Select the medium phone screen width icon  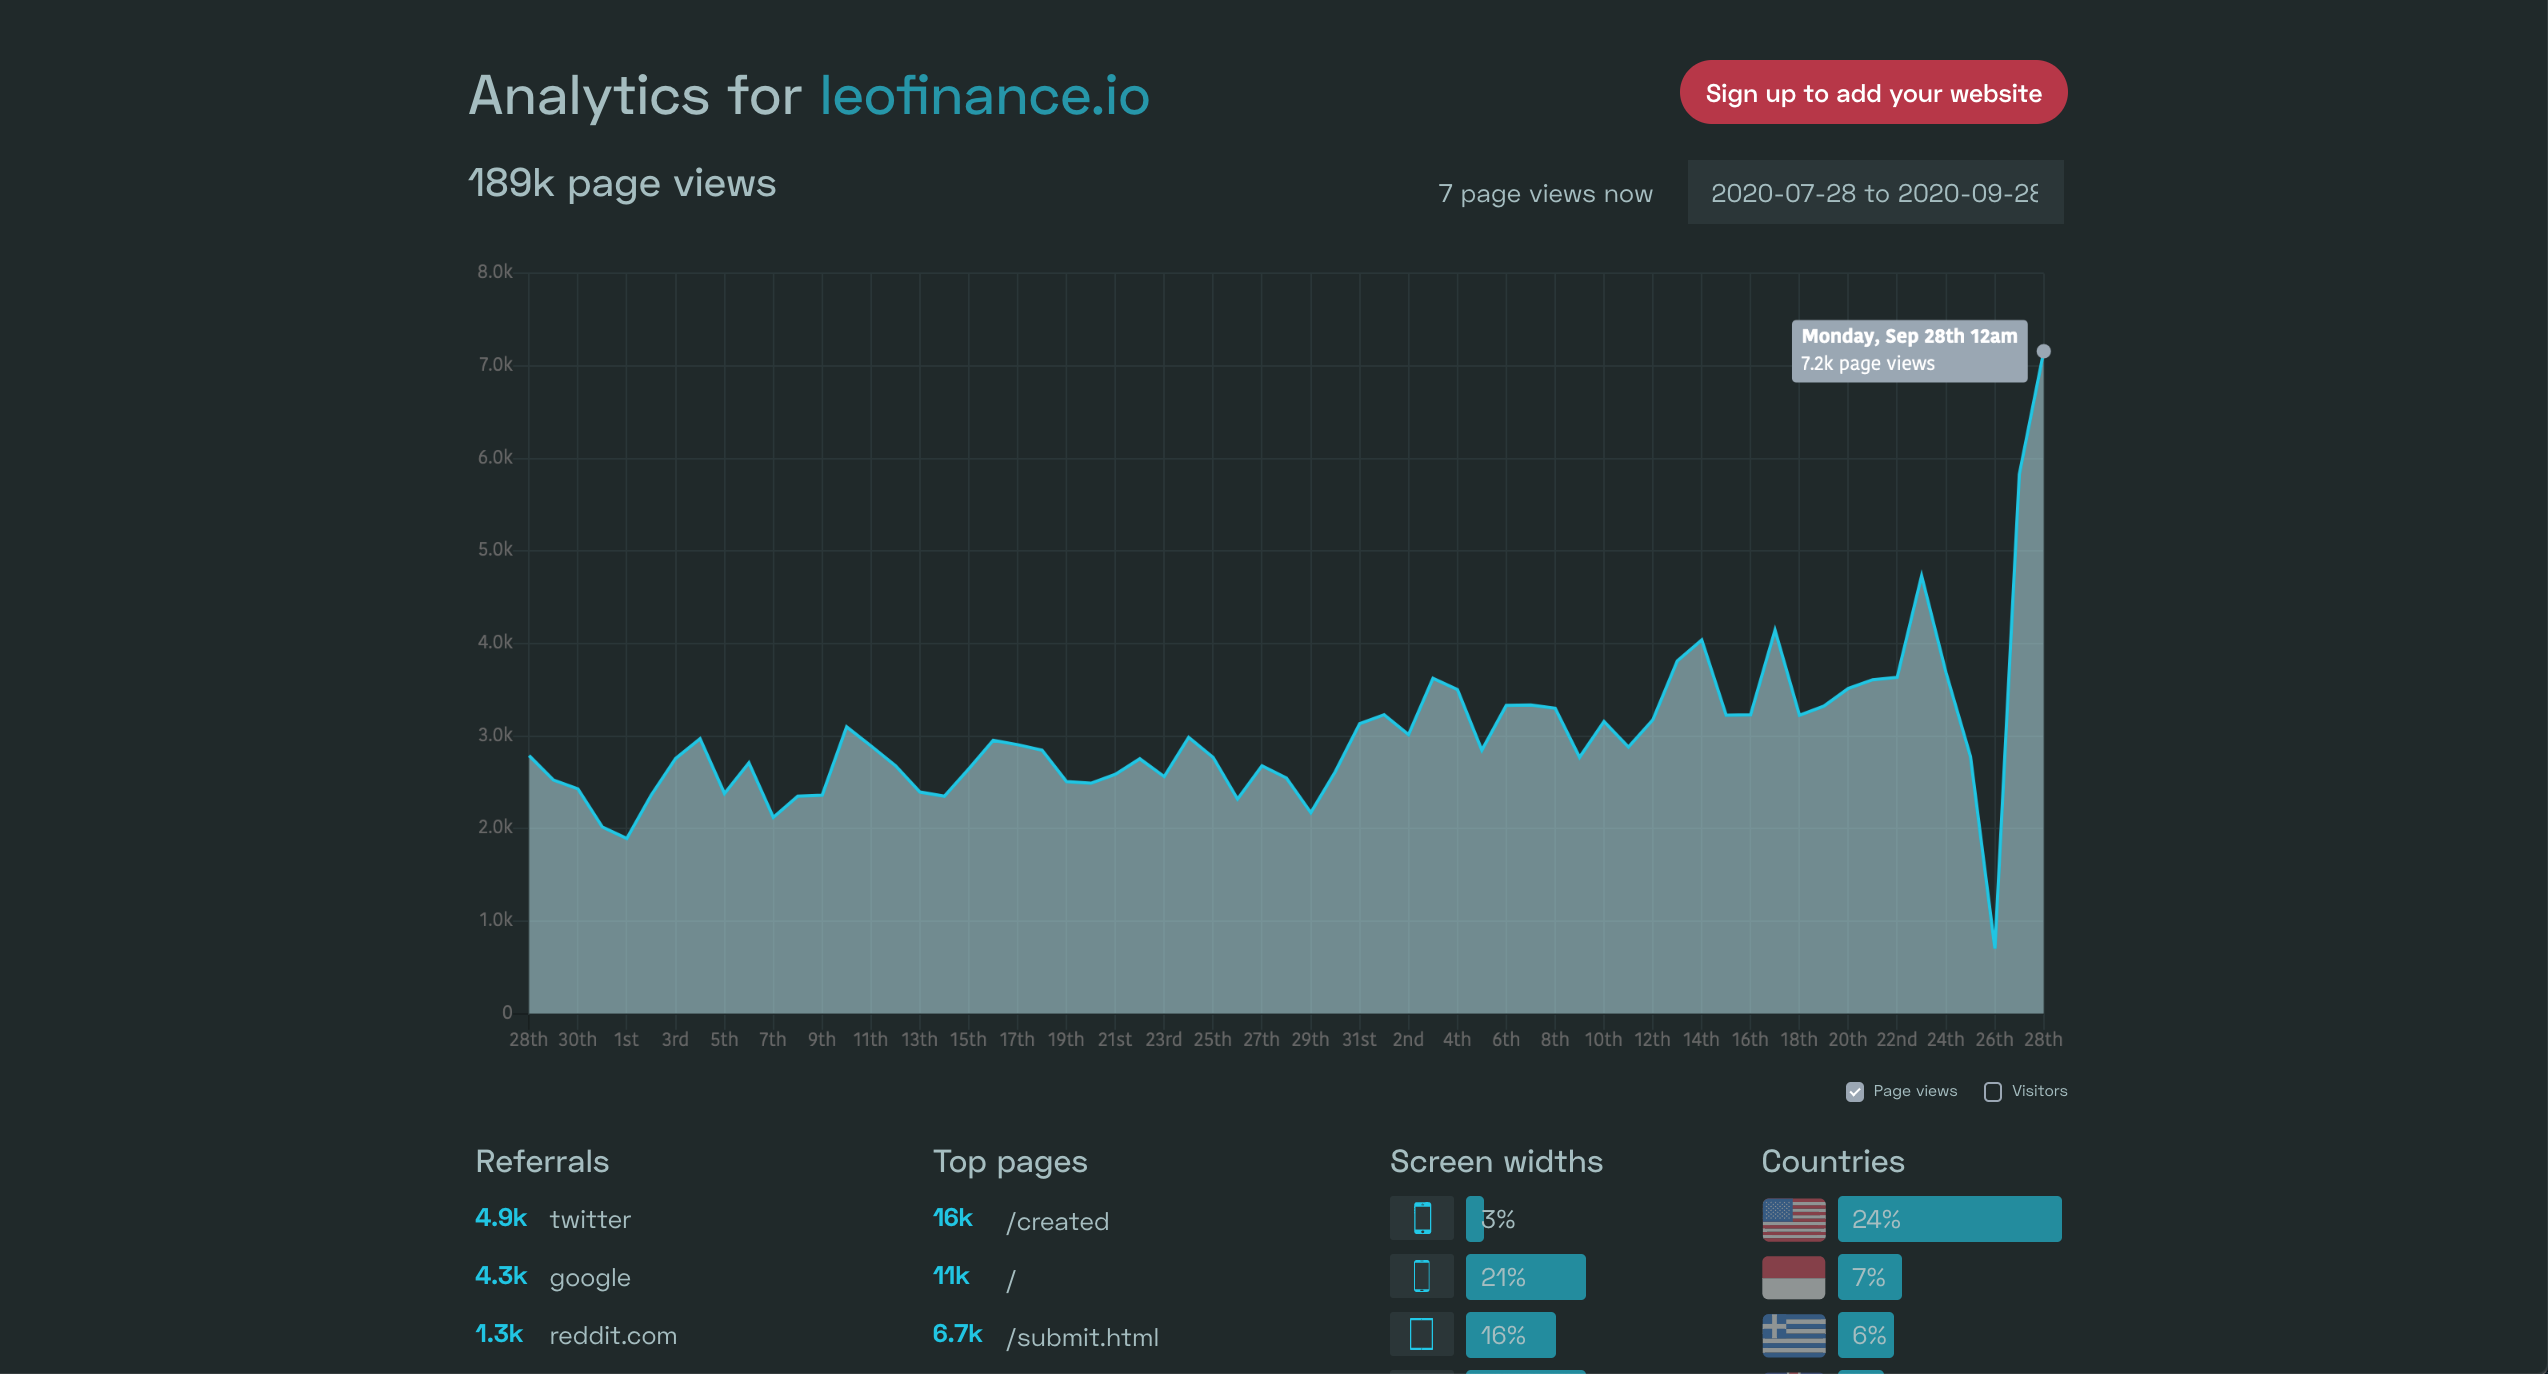click(1421, 1277)
